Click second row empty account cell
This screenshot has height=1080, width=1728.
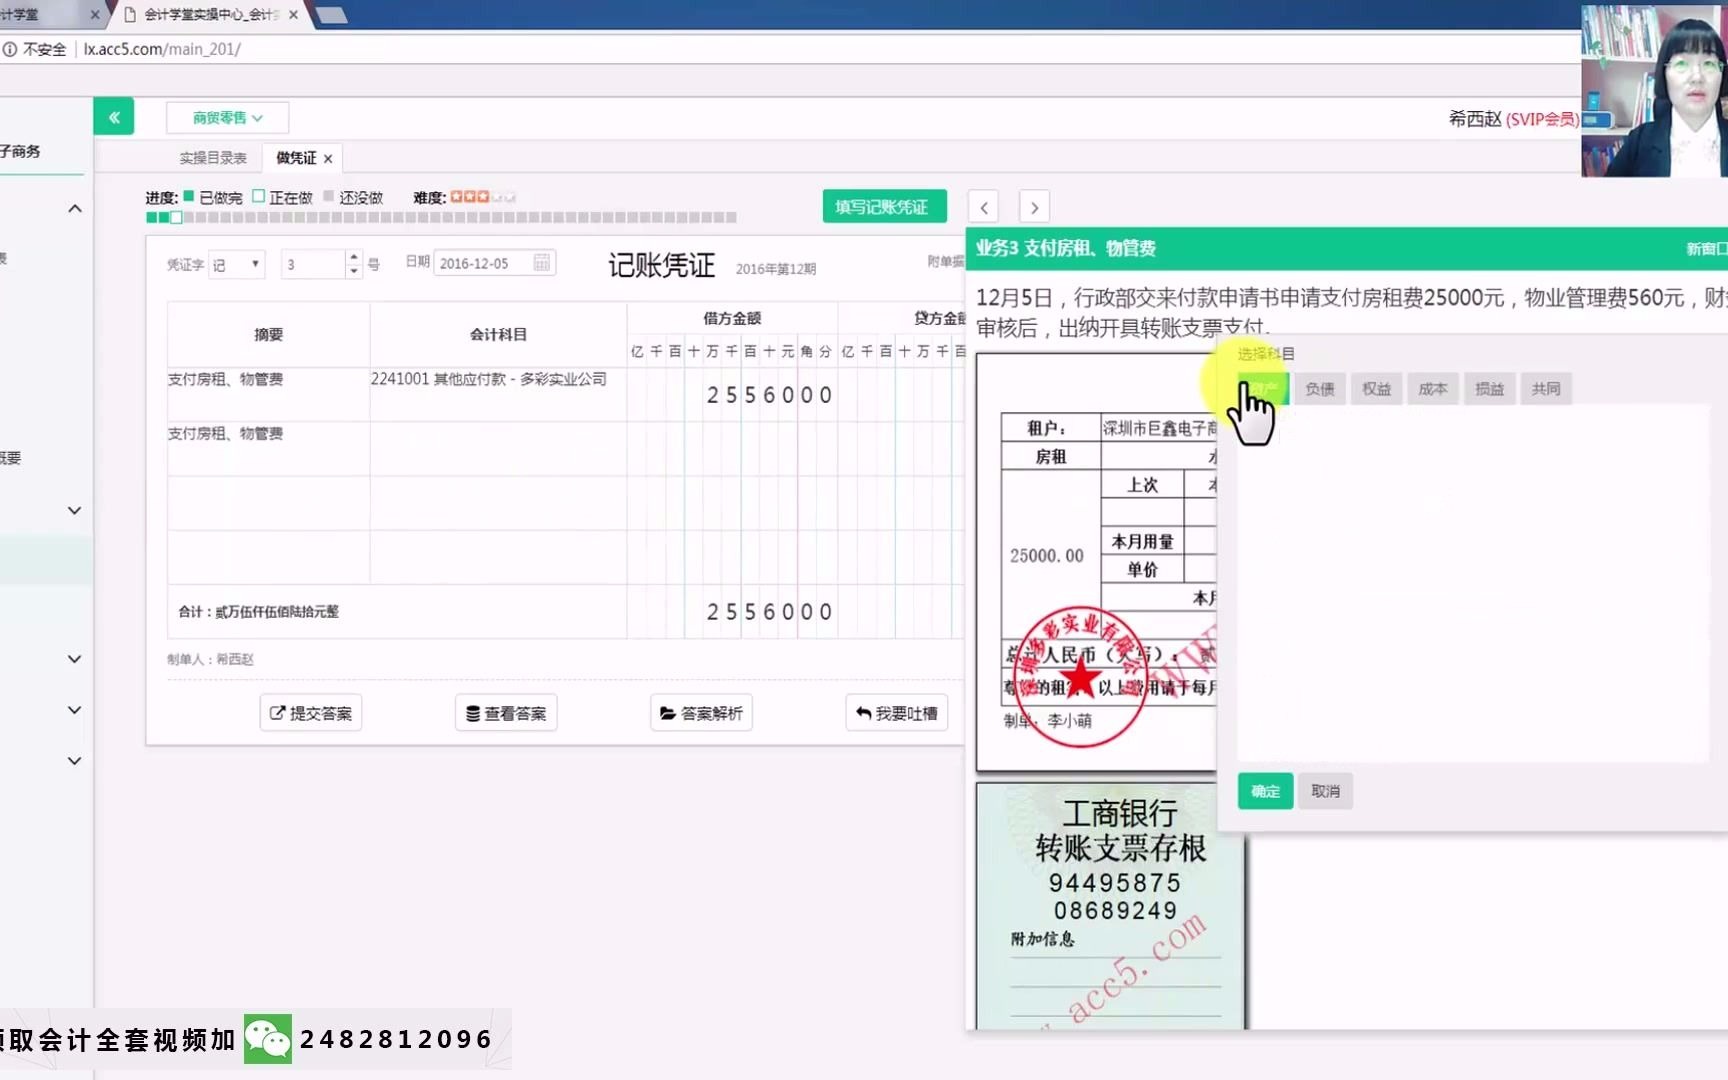point(498,448)
